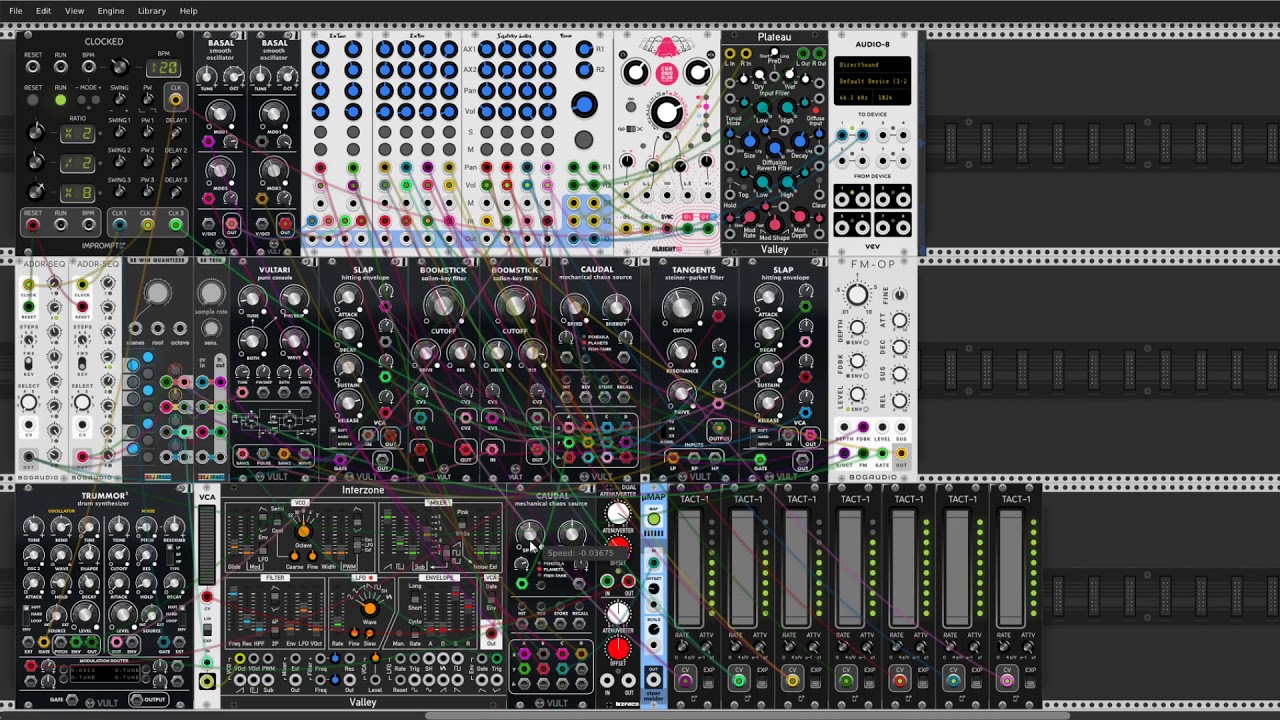Viewport: 1280px width, 720px height.
Task: Flip the LIN/EXP switch on the VCA module
Action: [x=207, y=630]
